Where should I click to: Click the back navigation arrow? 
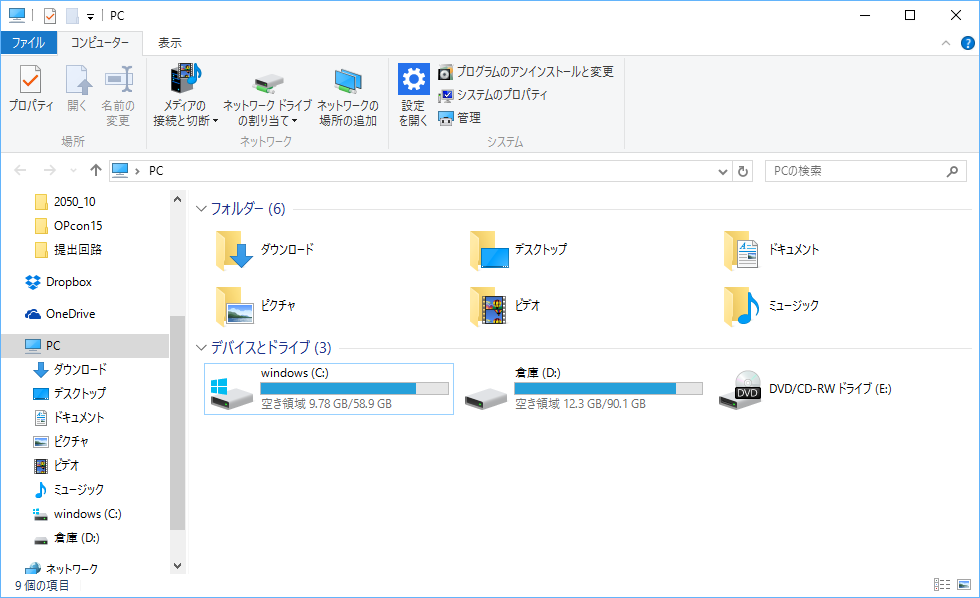pyautogui.click(x=20, y=170)
